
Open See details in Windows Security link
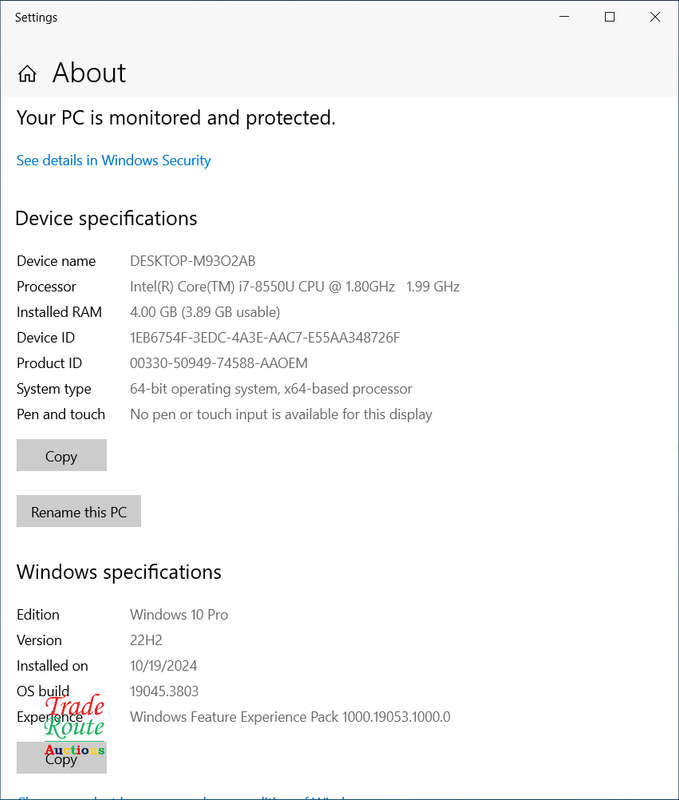(x=113, y=160)
